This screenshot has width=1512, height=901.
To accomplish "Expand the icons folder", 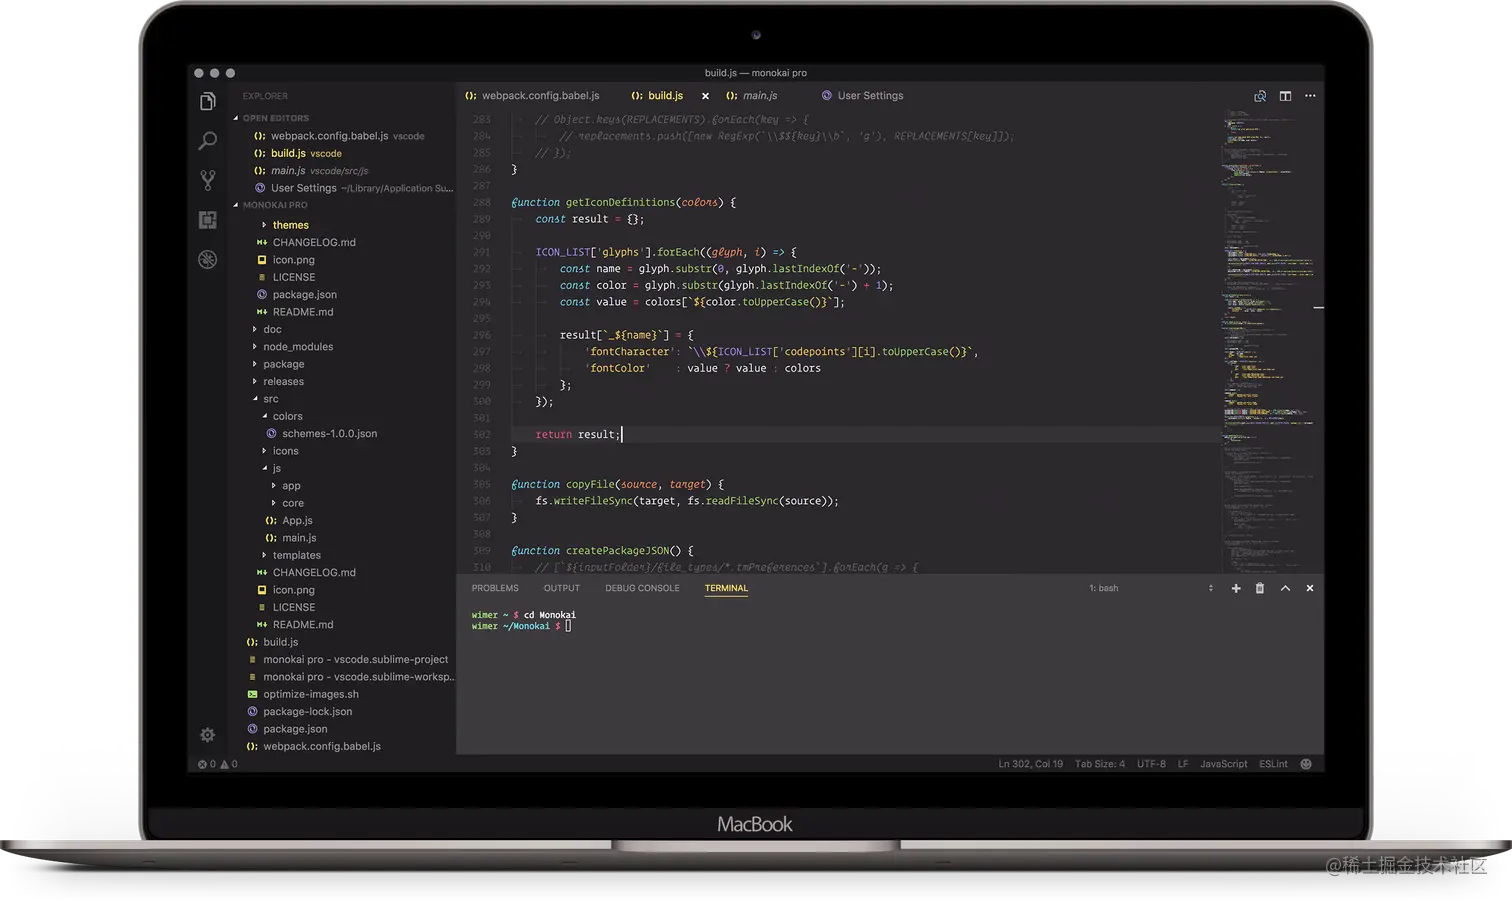I will (x=285, y=451).
